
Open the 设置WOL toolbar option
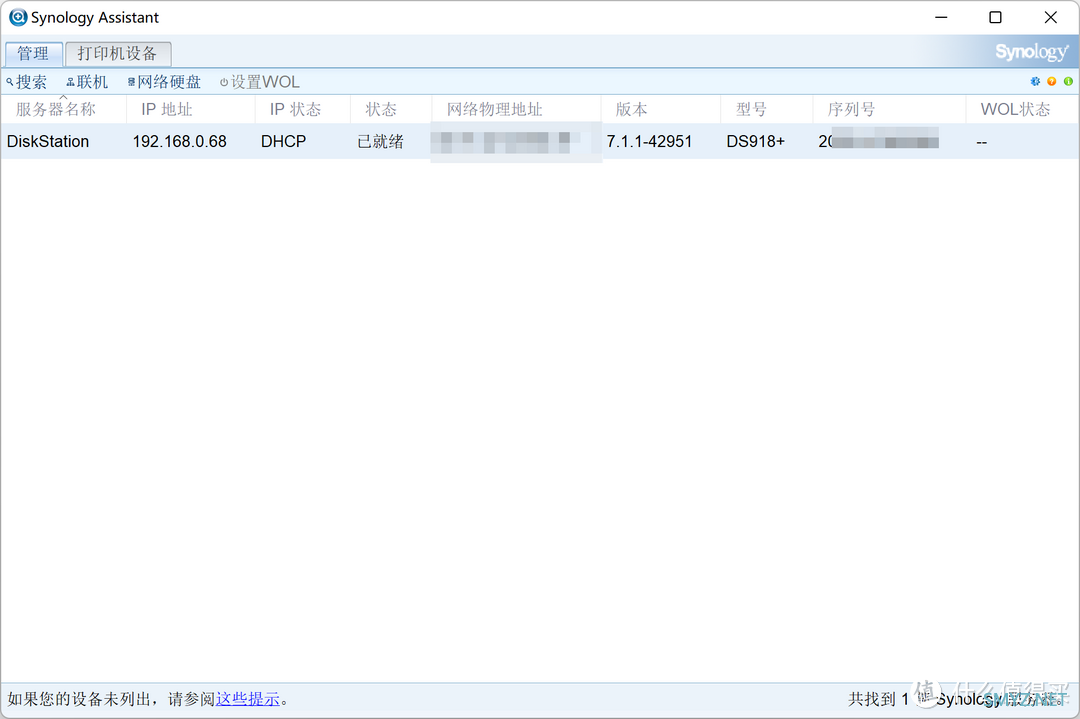[x=260, y=82]
